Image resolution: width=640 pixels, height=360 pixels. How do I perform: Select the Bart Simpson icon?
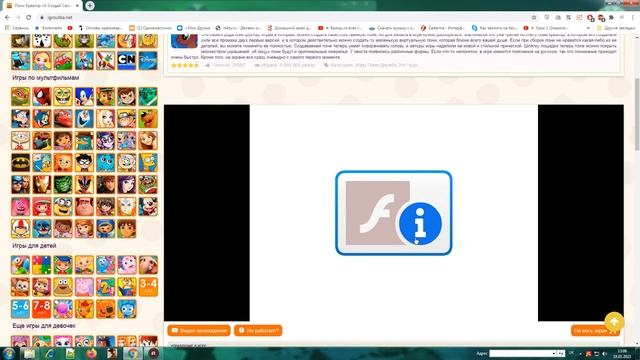pos(148,162)
